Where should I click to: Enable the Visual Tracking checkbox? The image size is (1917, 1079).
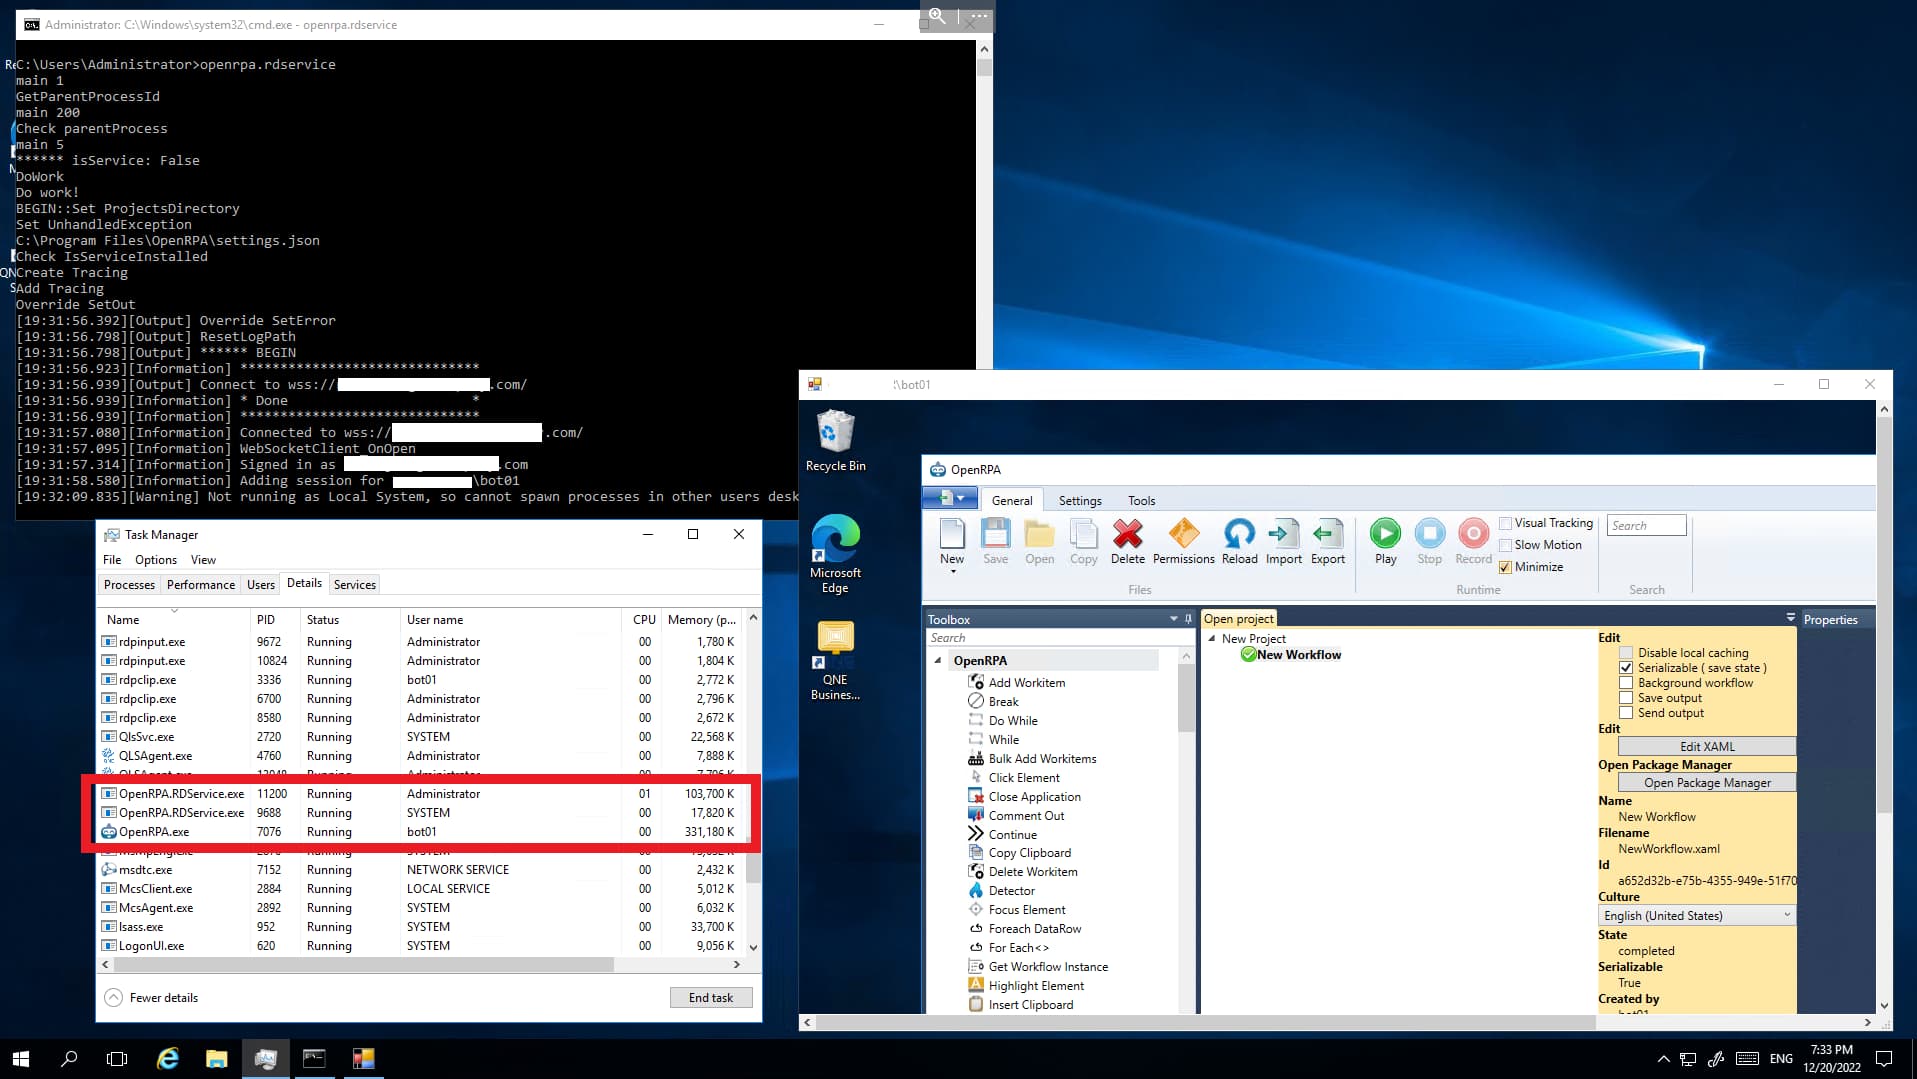(1505, 523)
